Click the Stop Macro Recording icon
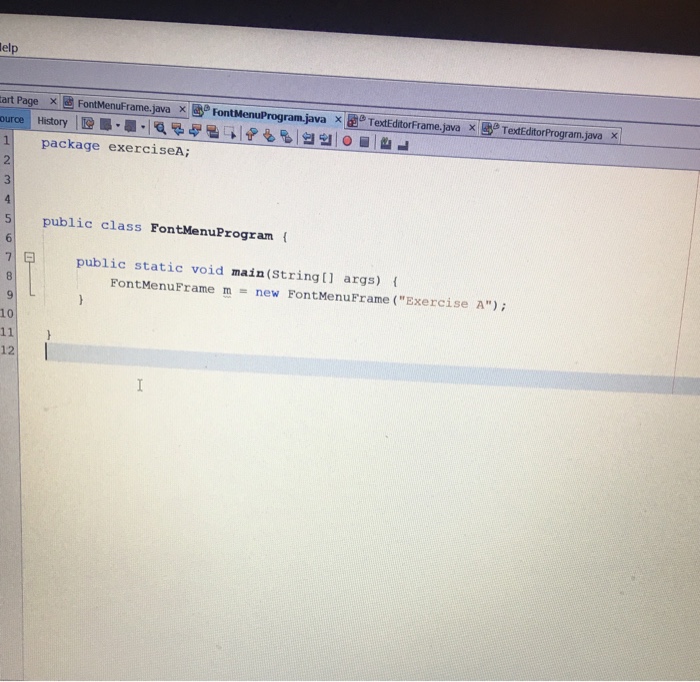This screenshot has width=700, height=682. point(364,142)
